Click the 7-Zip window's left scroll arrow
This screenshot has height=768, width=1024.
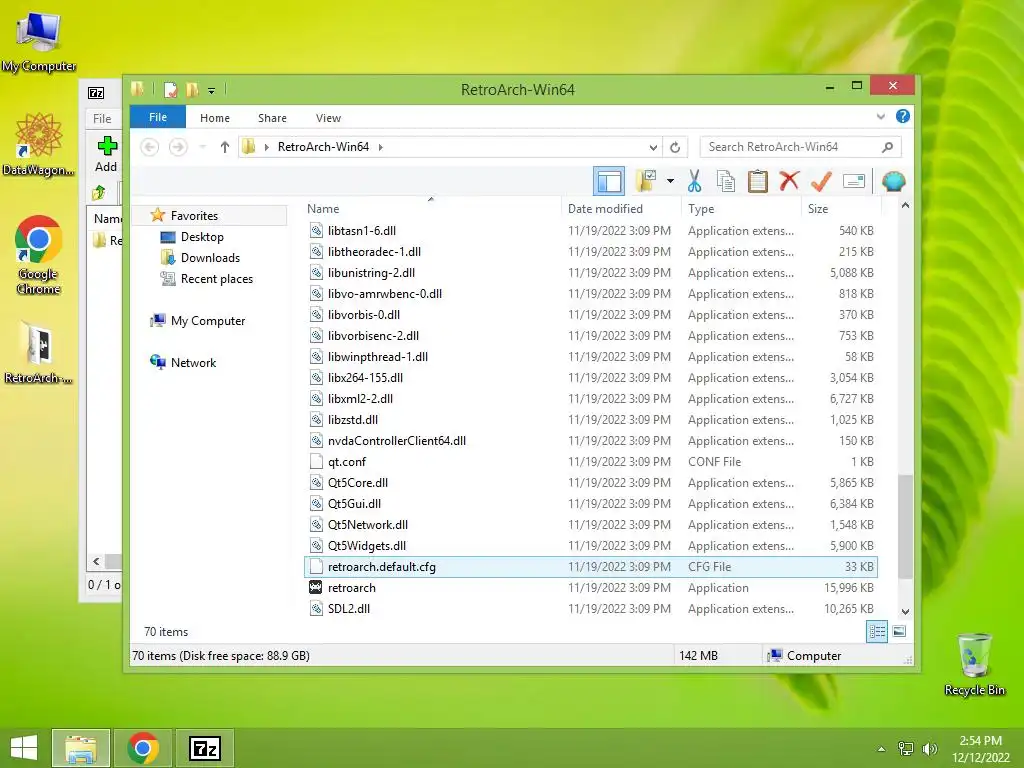tap(97, 562)
